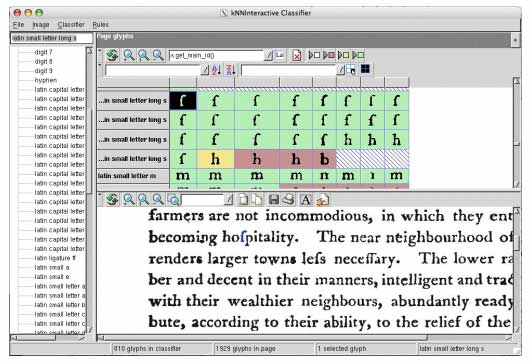Select hyphen in the symbol tree
The width and height of the screenshot is (530, 364).
46,80
